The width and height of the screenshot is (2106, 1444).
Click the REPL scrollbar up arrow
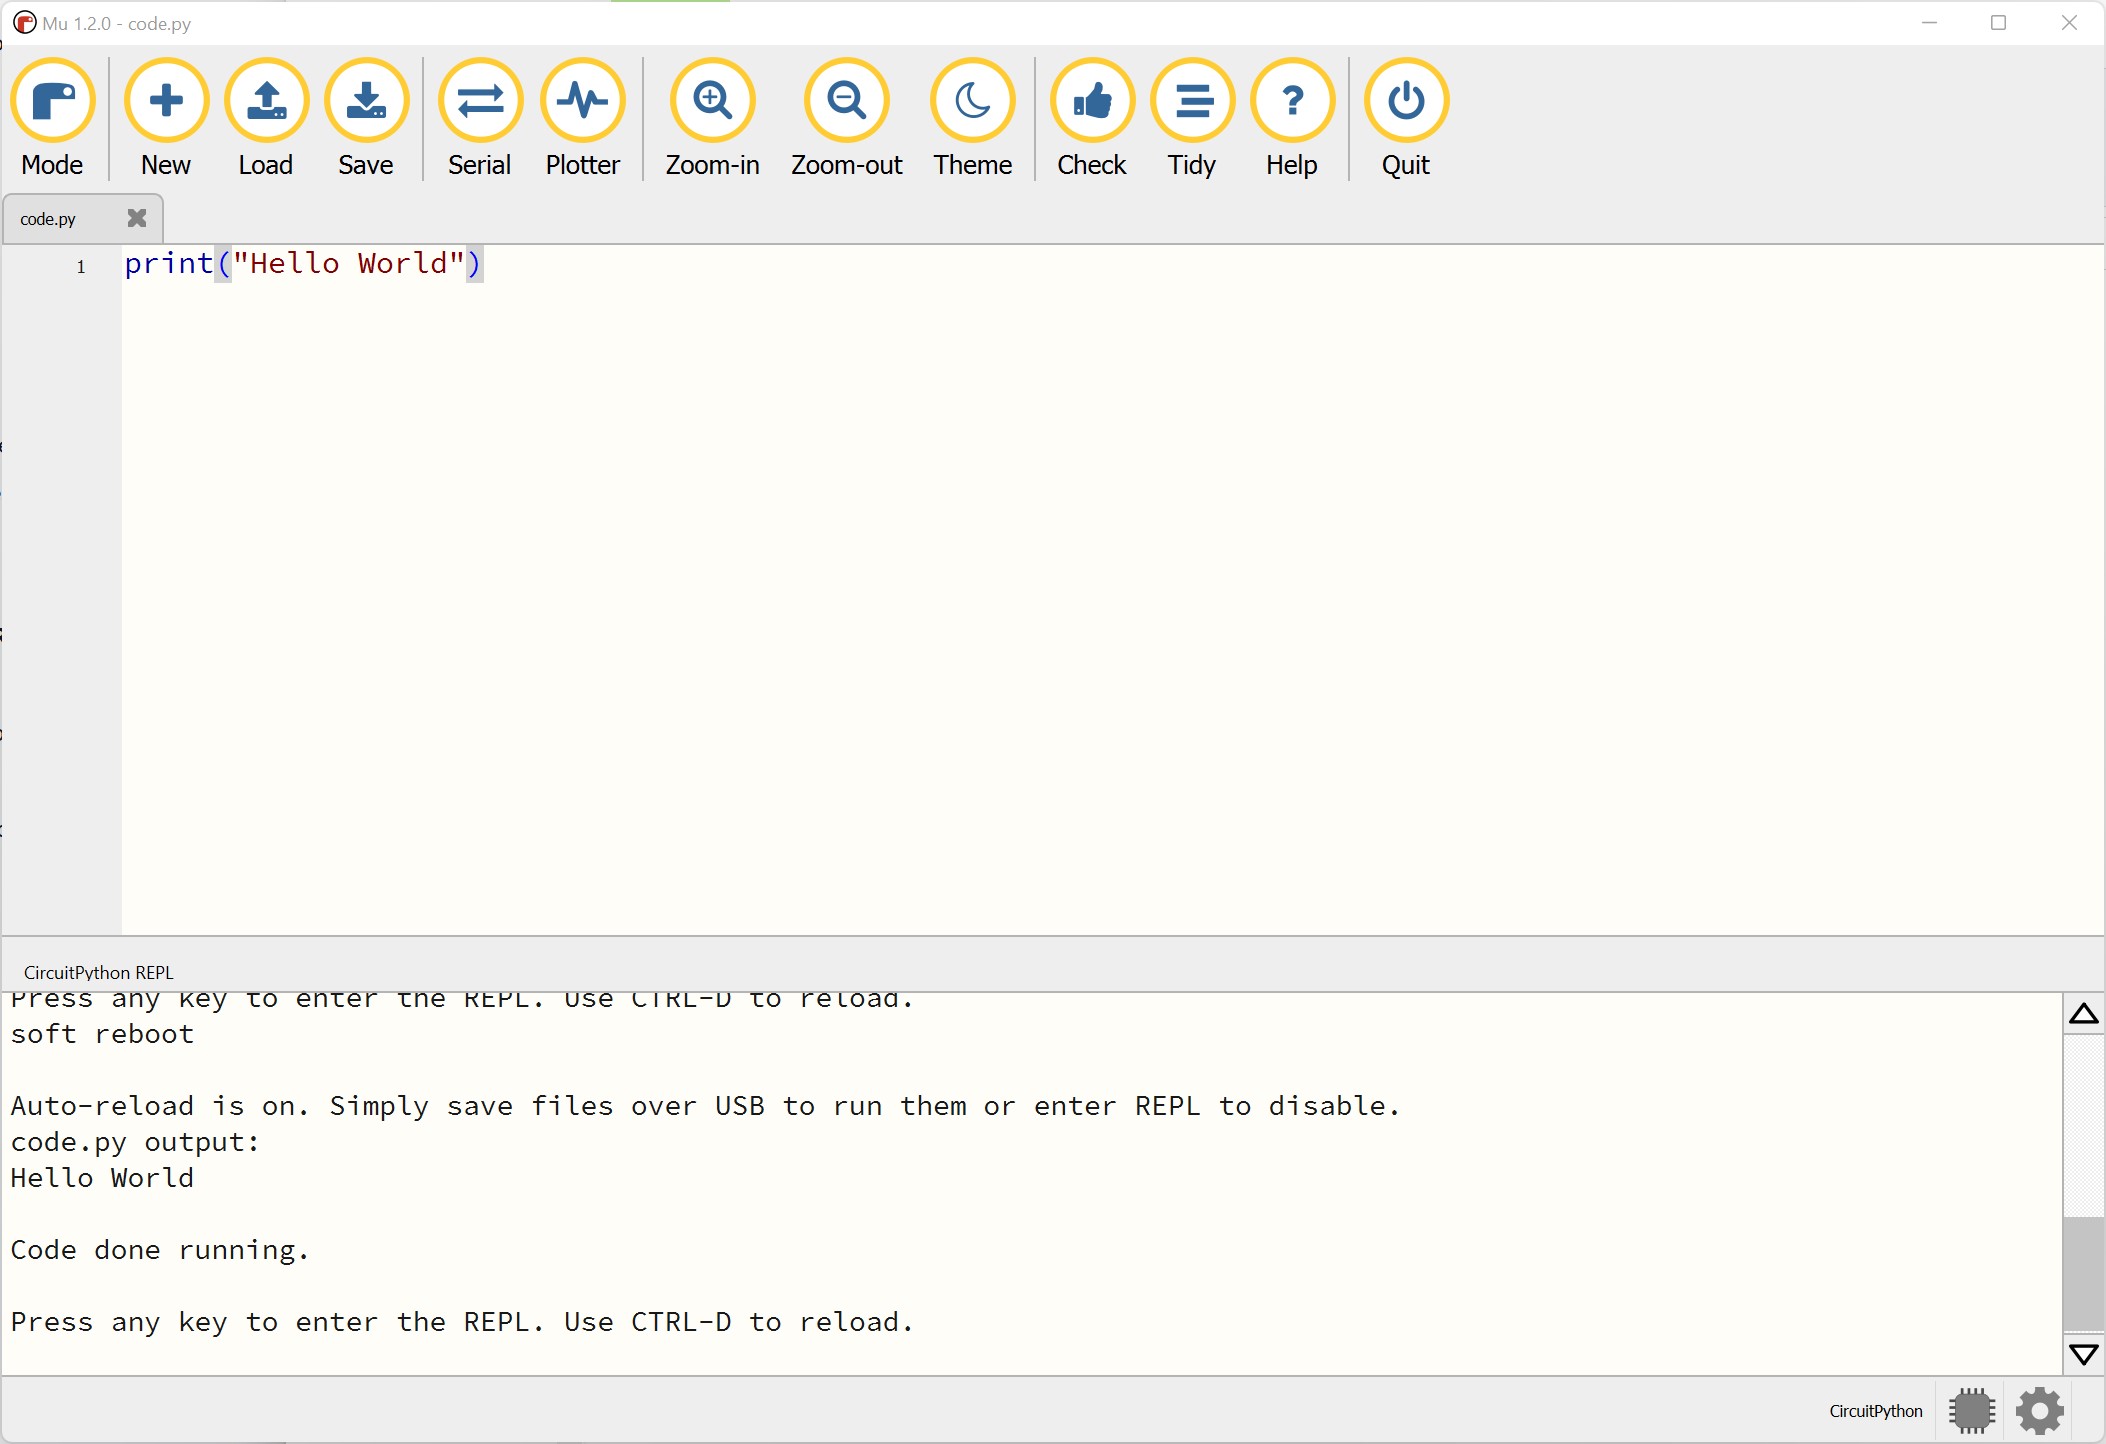[2084, 1014]
